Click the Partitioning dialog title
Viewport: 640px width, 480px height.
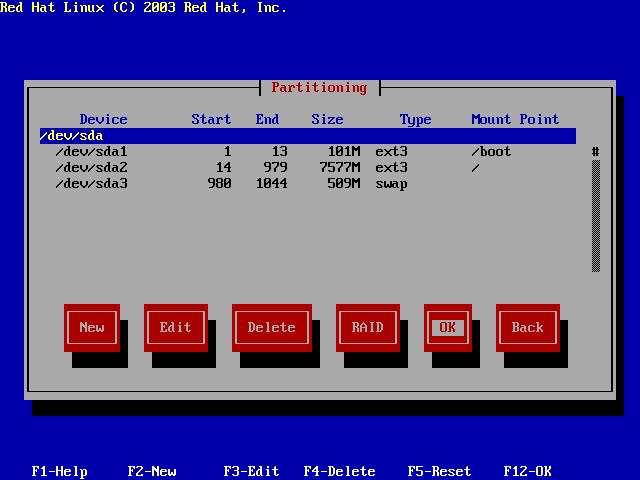click(x=319, y=88)
